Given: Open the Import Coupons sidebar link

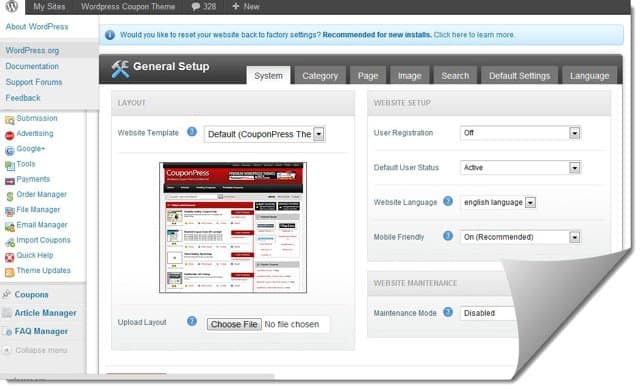Looking at the screenshot, I should point(43,240).
